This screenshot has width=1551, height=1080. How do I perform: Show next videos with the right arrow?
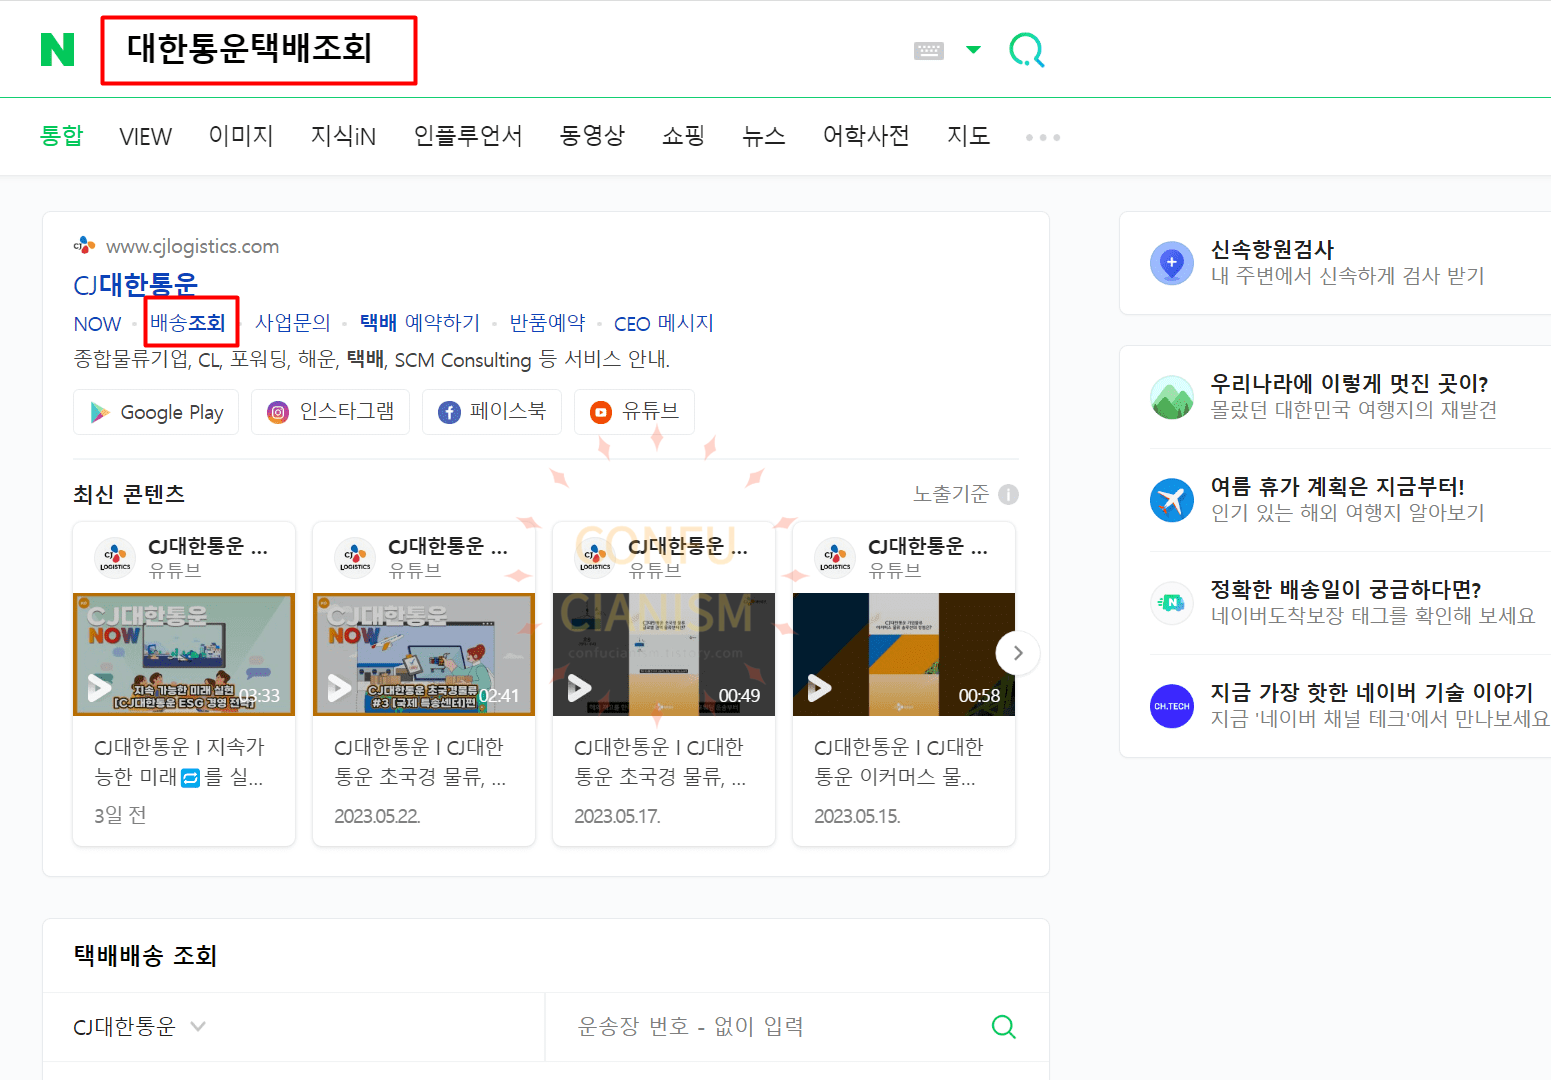(x=1018, y=653)
